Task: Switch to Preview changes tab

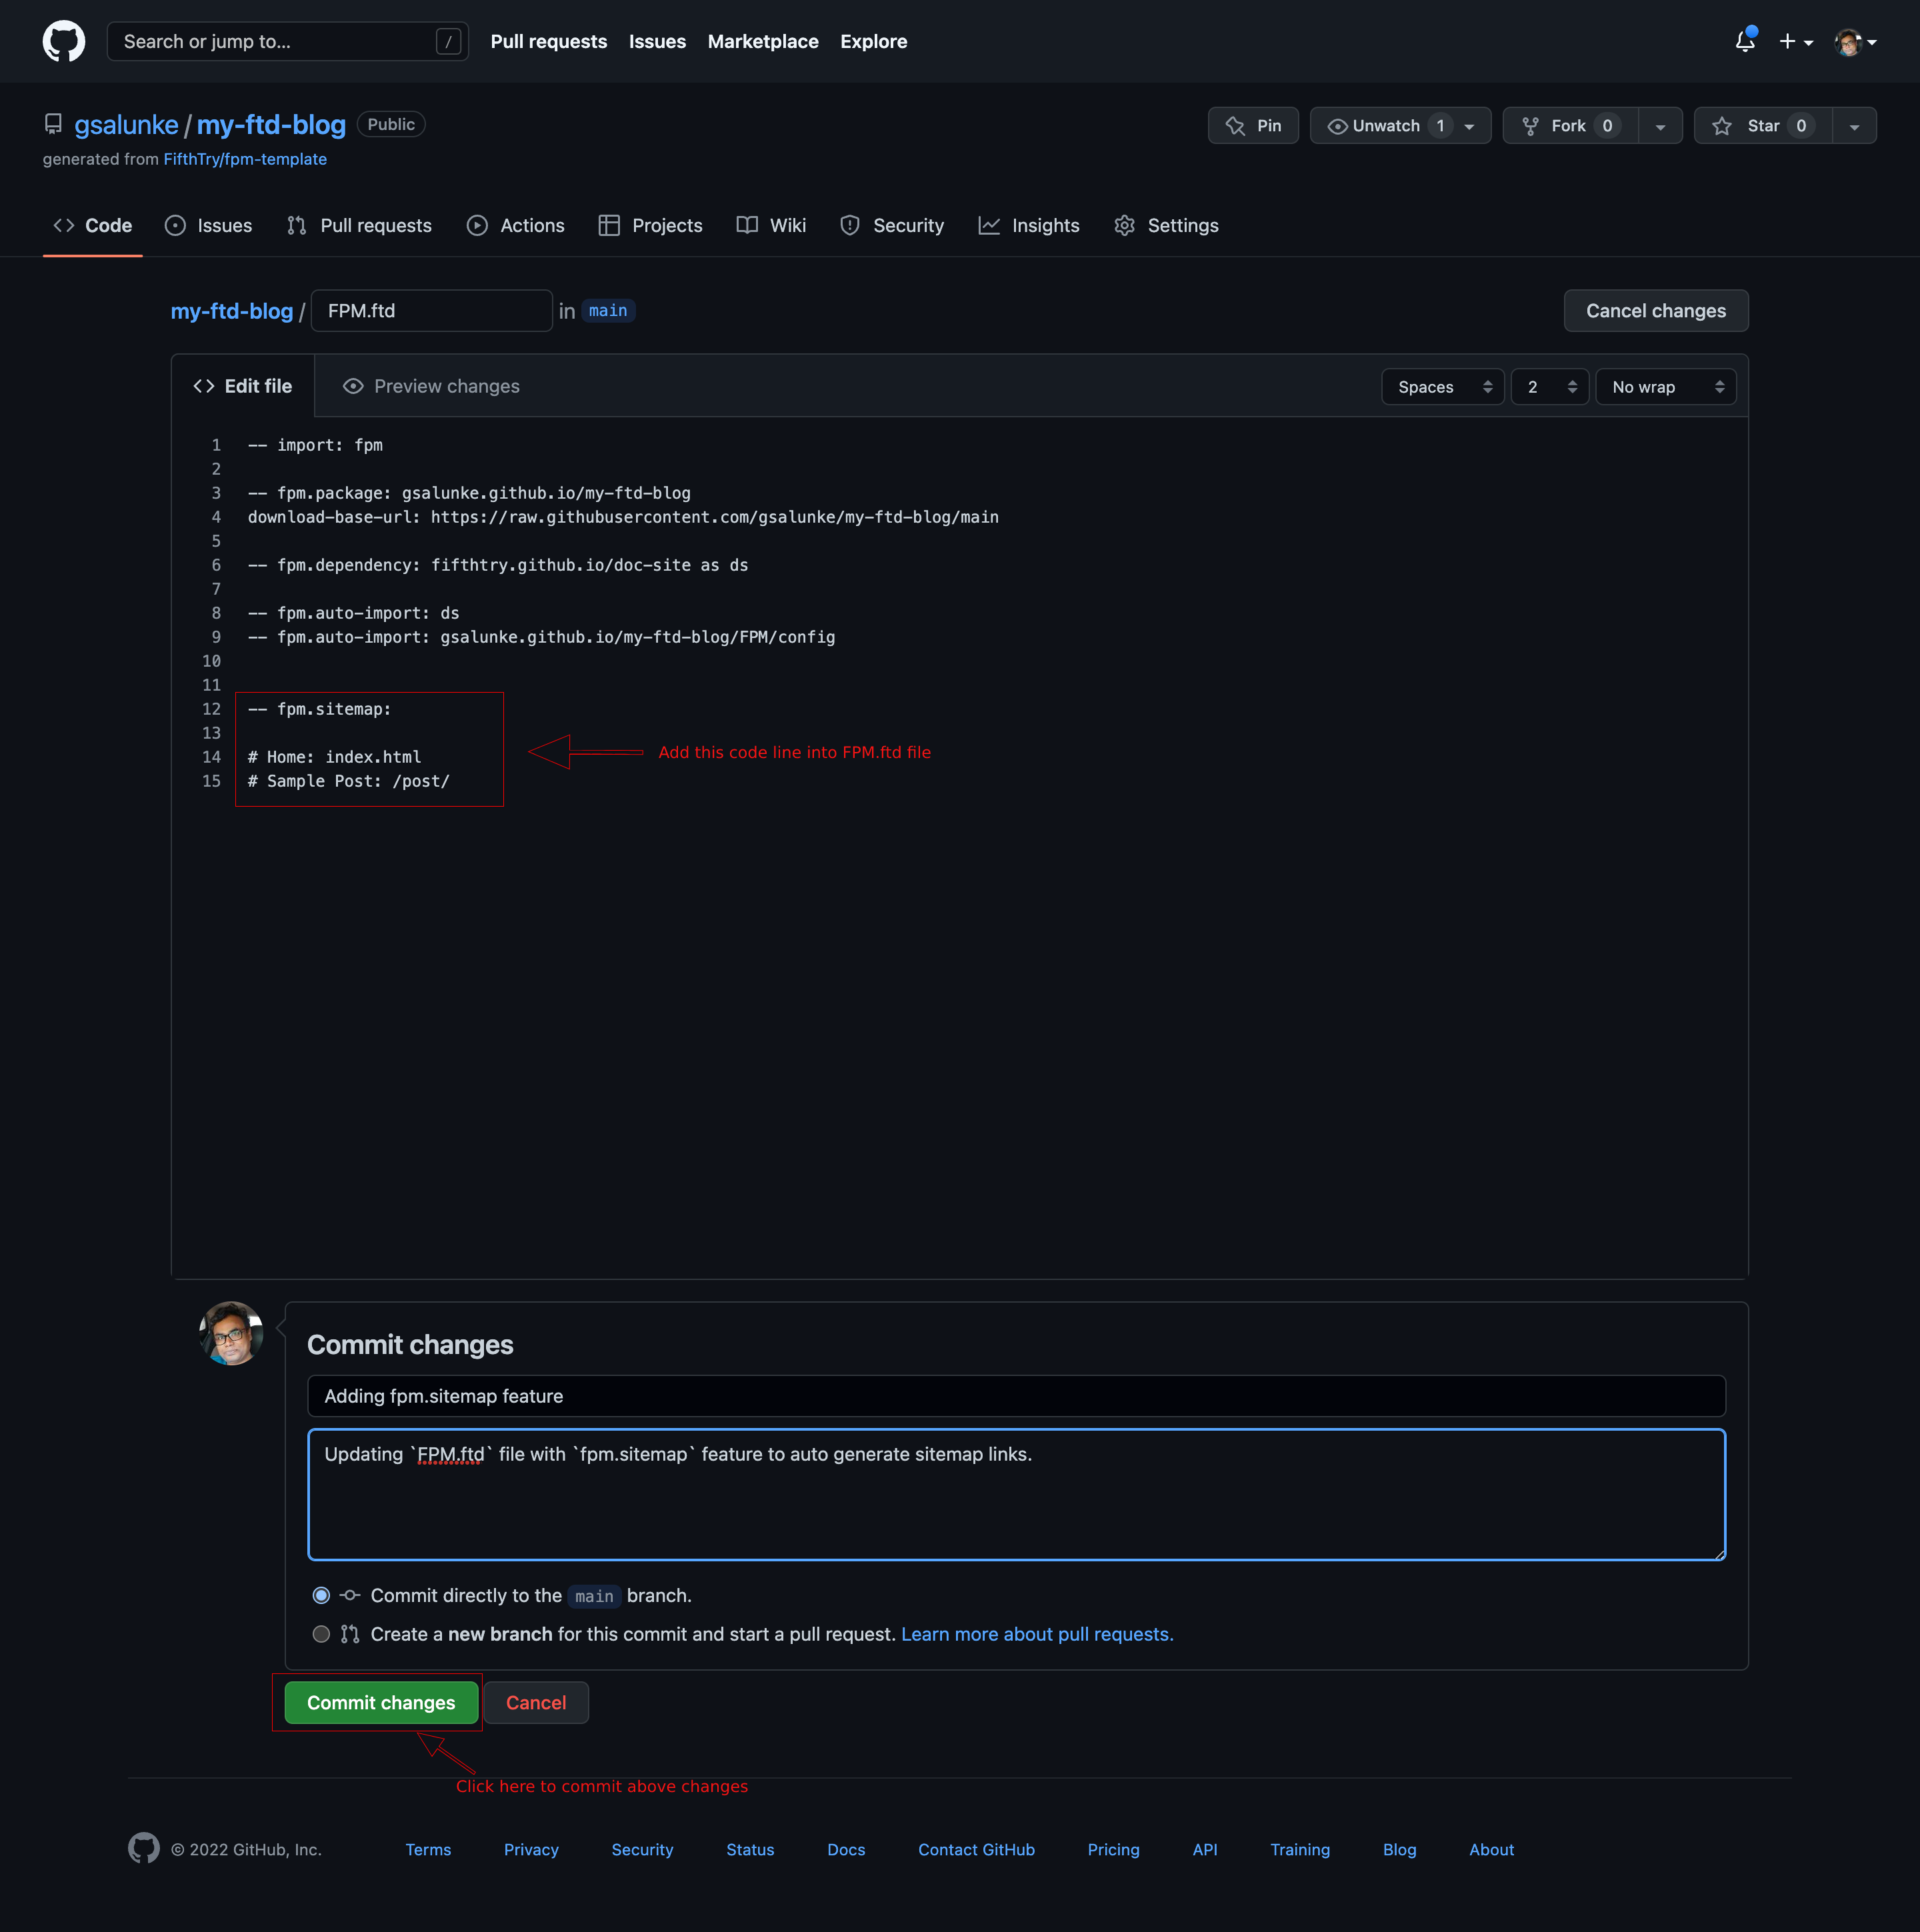Action: (431, 386)
